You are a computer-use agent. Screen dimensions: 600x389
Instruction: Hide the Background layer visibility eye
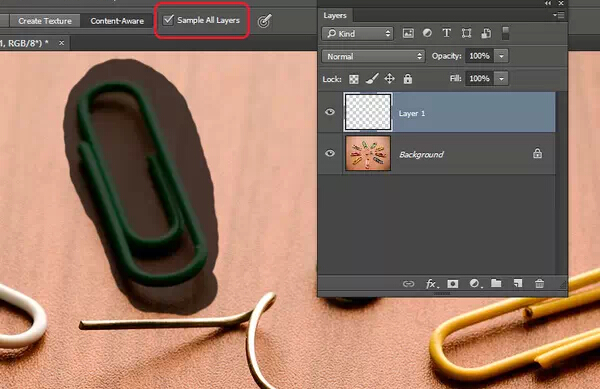tap(330, 153)
